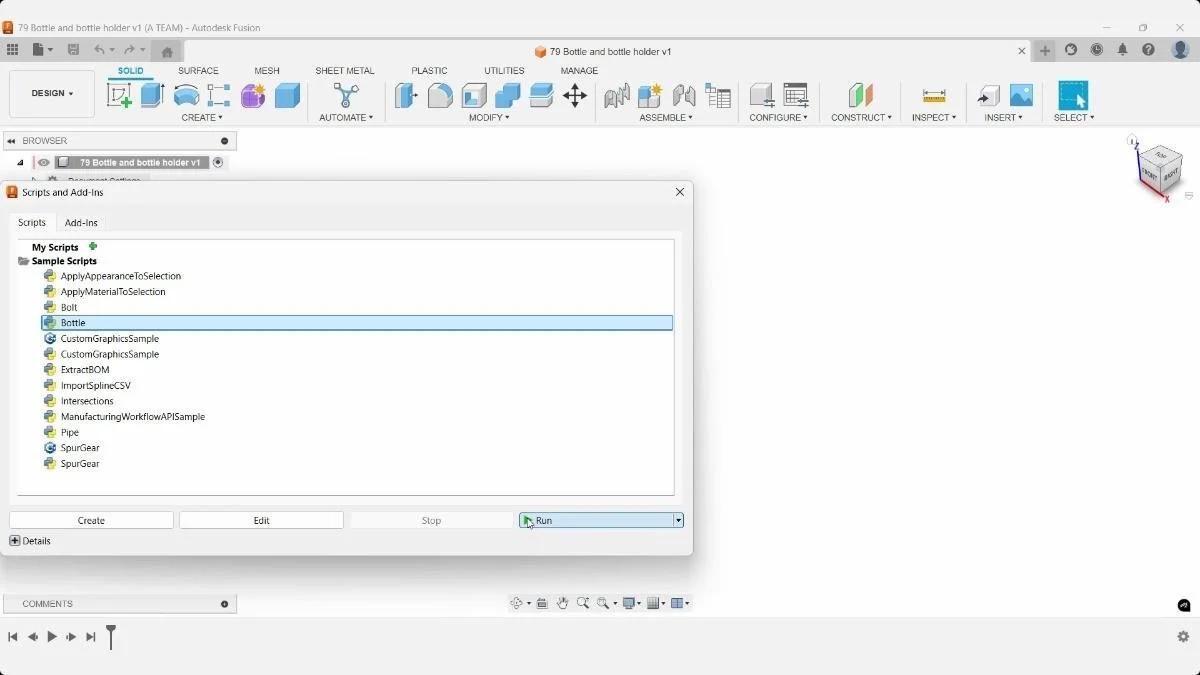Open the notifications bell
1200x675 pixels.
pyautogui.click(x=1123, y=50)
